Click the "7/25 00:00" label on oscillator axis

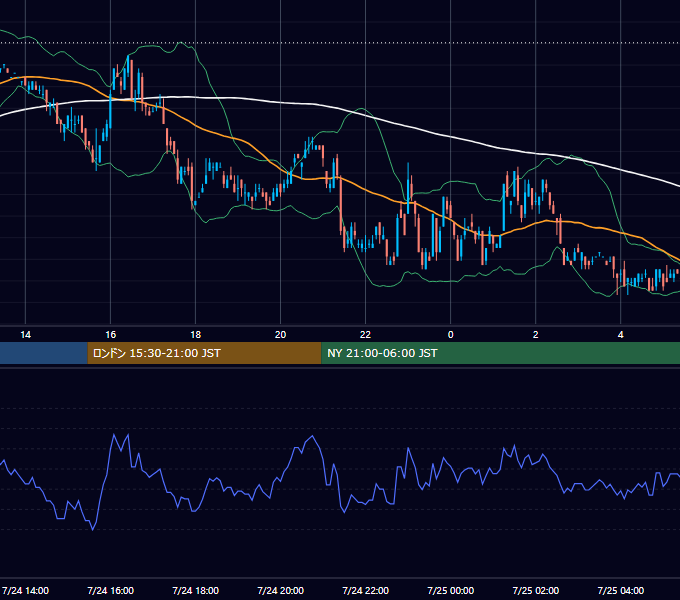point(451,590)
